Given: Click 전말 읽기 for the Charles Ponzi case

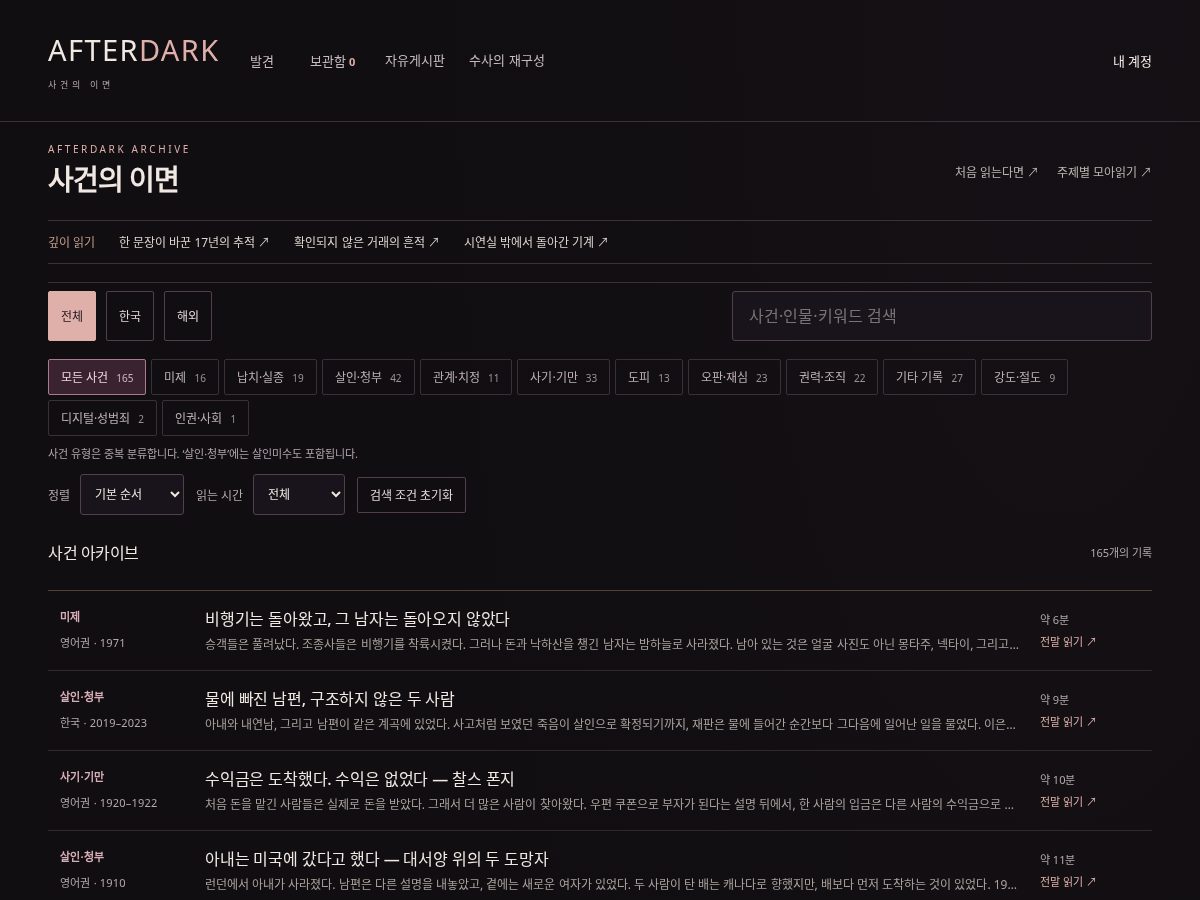Looking at the screenshot, I should pyautogui.click(x=1068, y=802).
